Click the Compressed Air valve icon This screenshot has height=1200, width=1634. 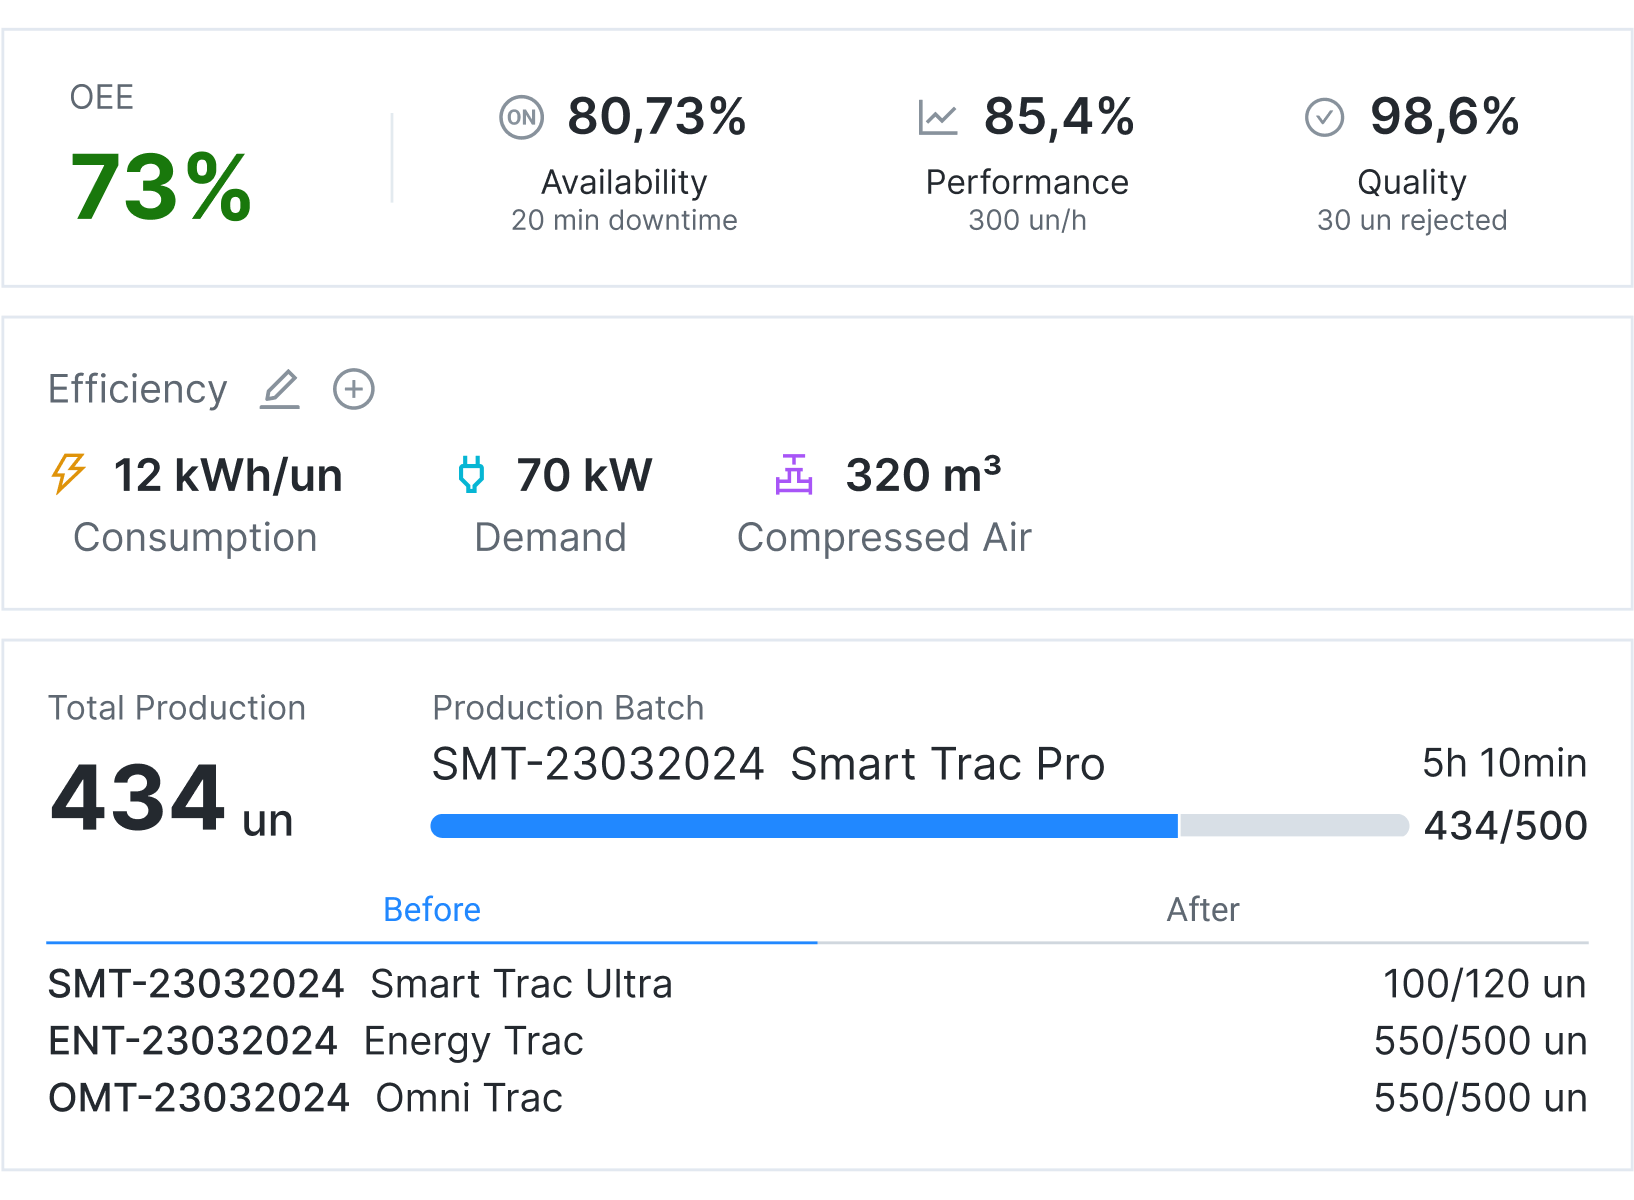pyautogui.click(x=794, y=476)
